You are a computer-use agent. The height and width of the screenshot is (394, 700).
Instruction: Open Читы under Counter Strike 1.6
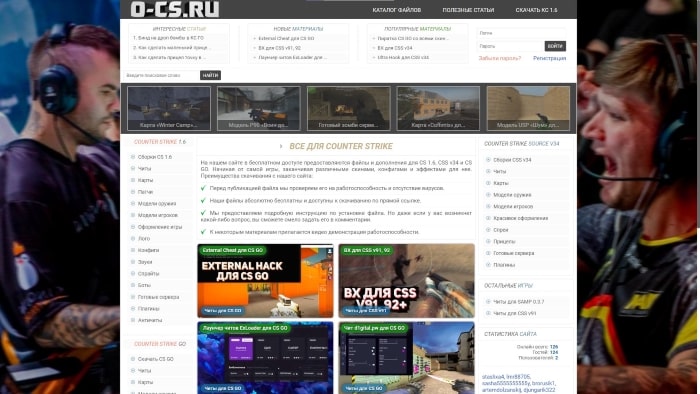[144, 169]
